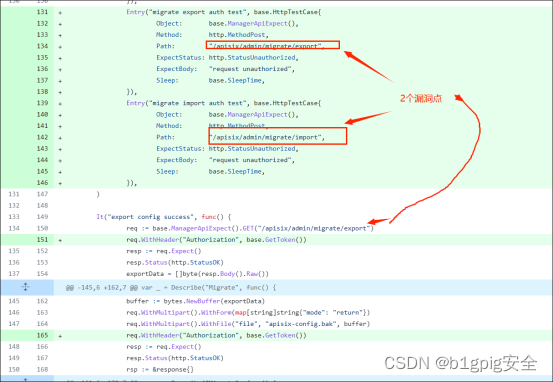
Task: Click the buffer := bytes.NewBuffer(exportData) line
Action: point(195,301)
